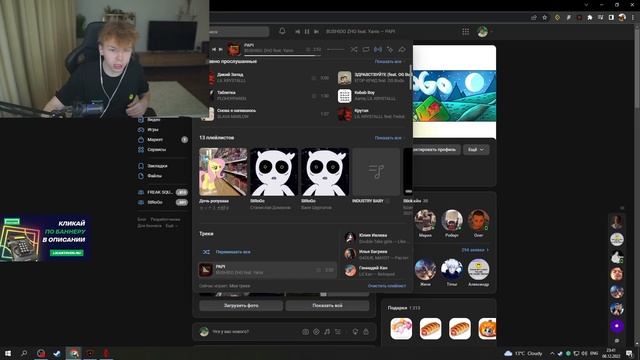Show all recently listened tracks
640x360 pixels.
pos(388,61)
